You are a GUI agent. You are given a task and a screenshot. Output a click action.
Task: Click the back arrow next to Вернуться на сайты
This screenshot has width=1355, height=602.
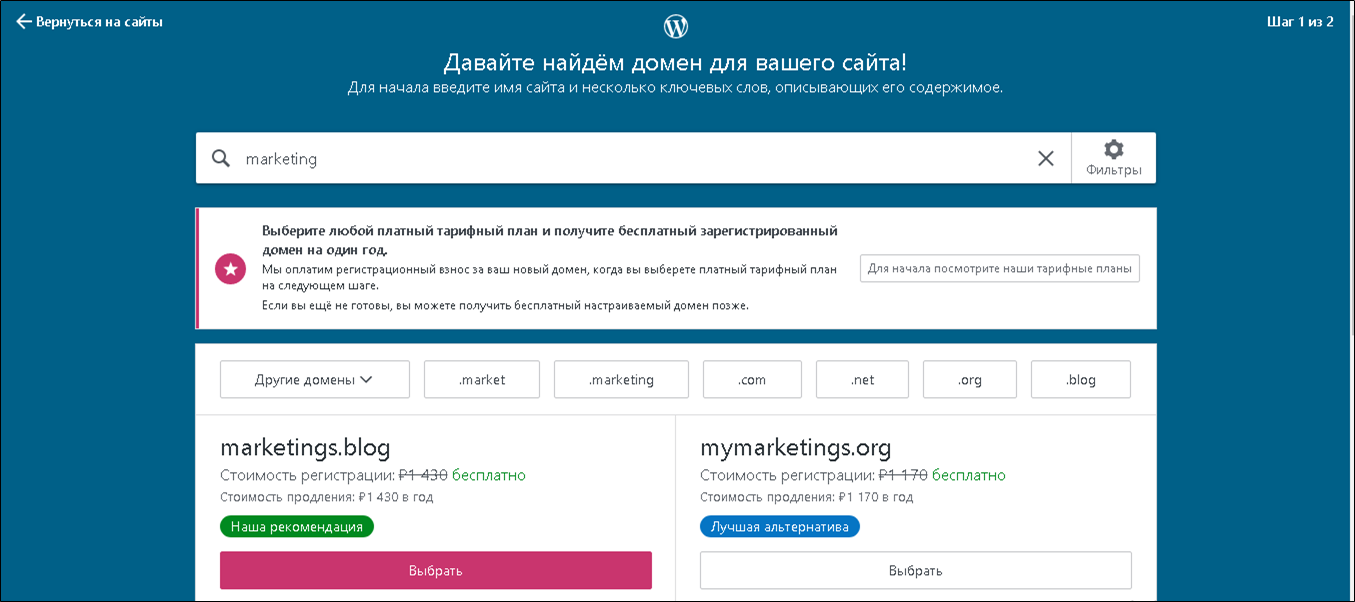click(22, 20)
